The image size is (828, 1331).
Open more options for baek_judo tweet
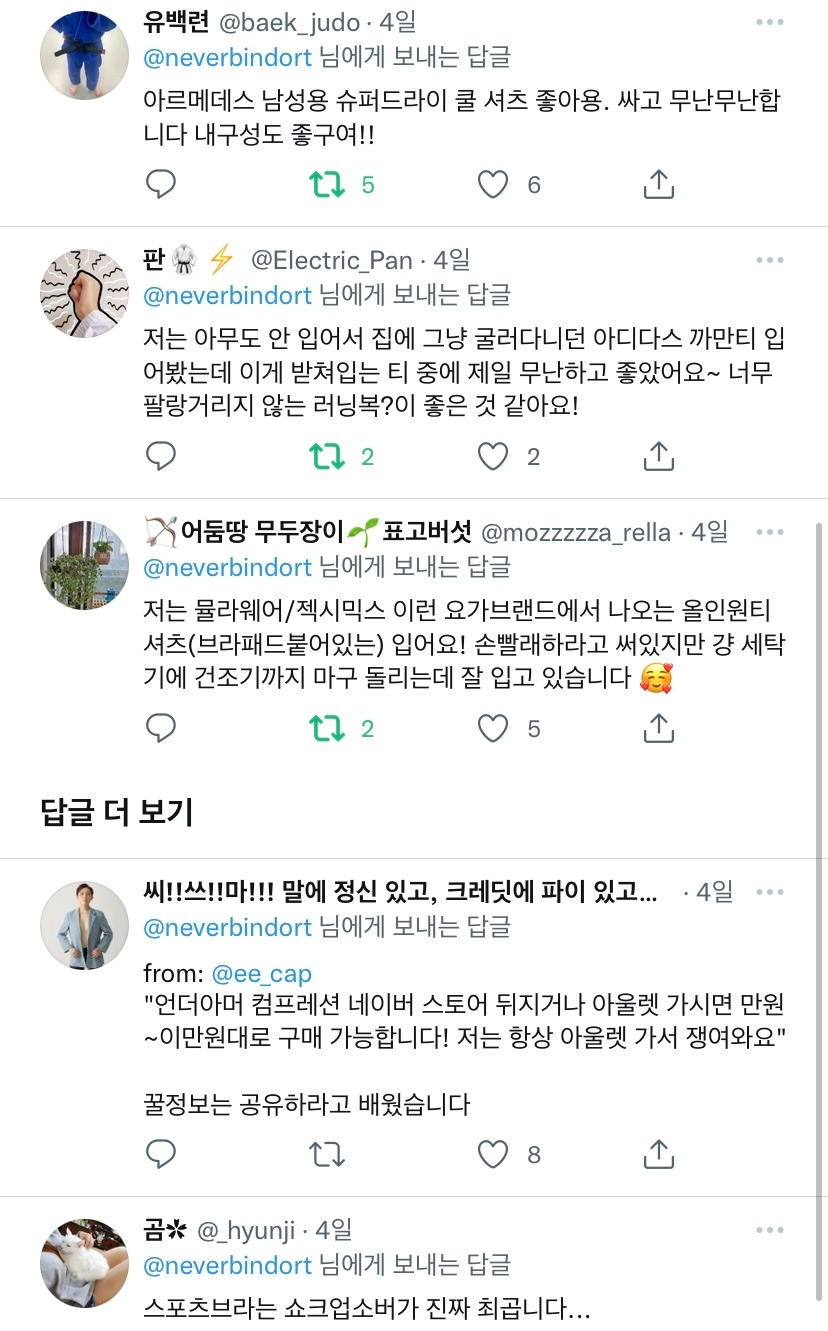[770, 22]
